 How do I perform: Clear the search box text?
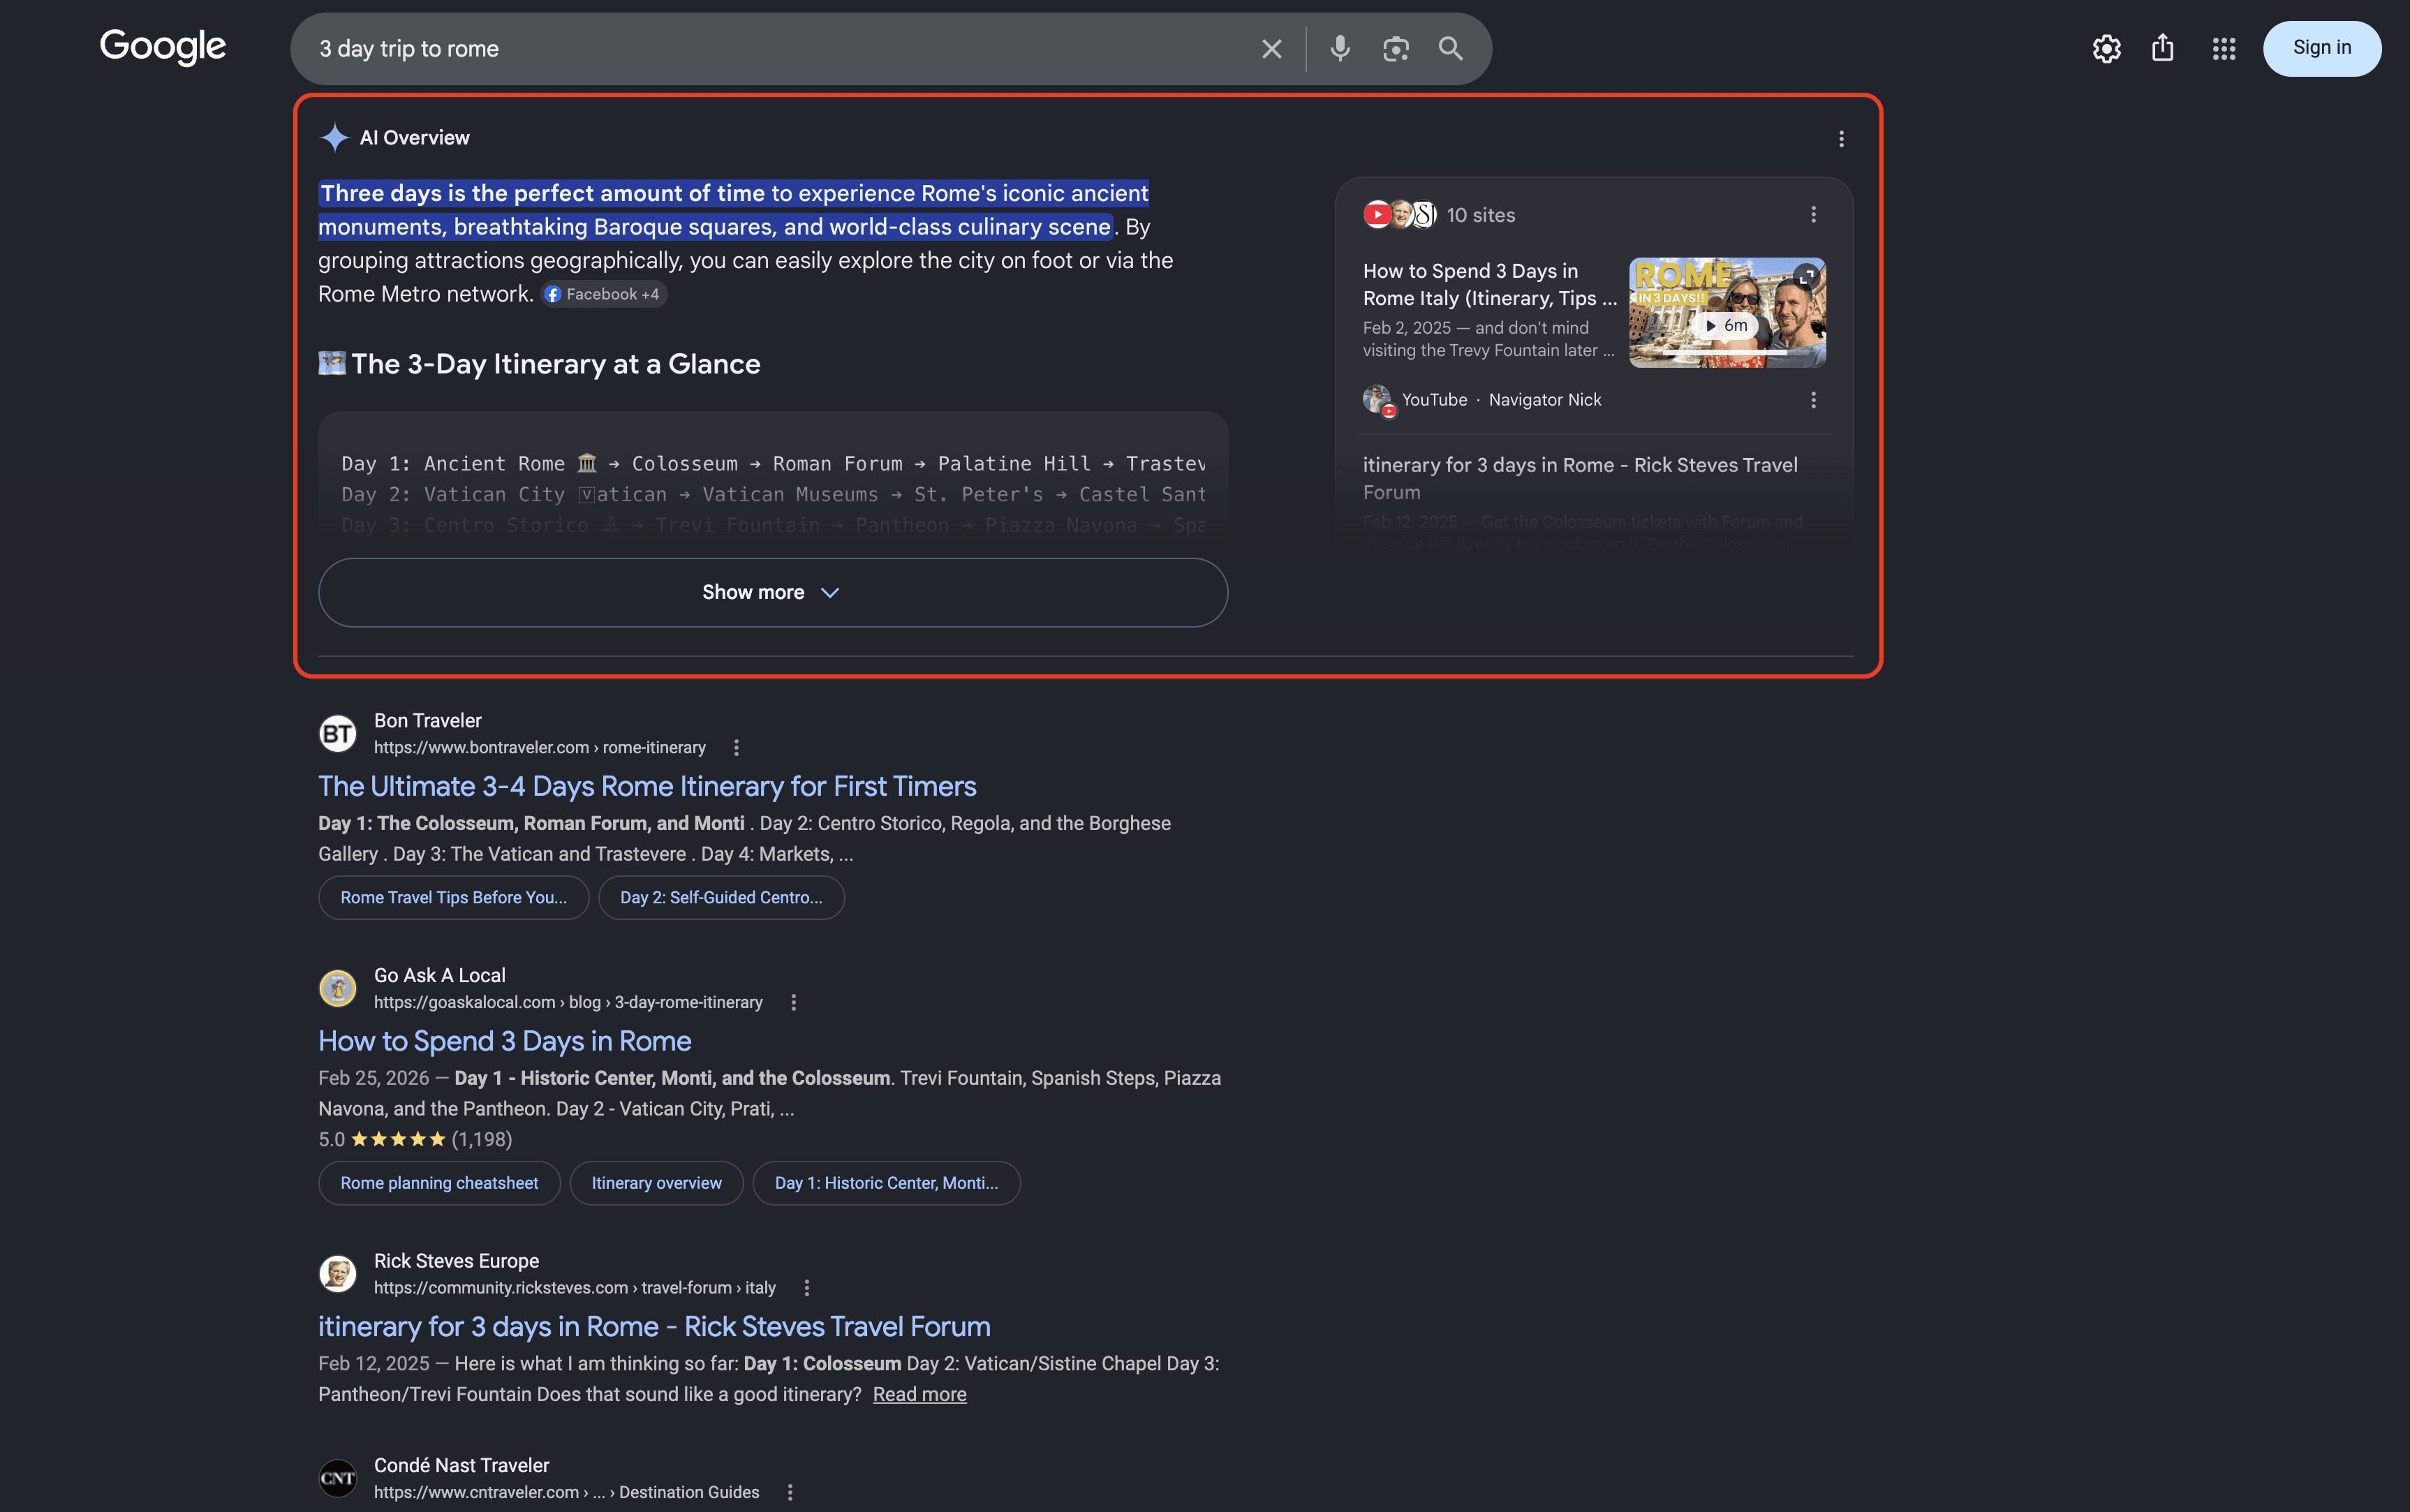(x=1271, y=49)
